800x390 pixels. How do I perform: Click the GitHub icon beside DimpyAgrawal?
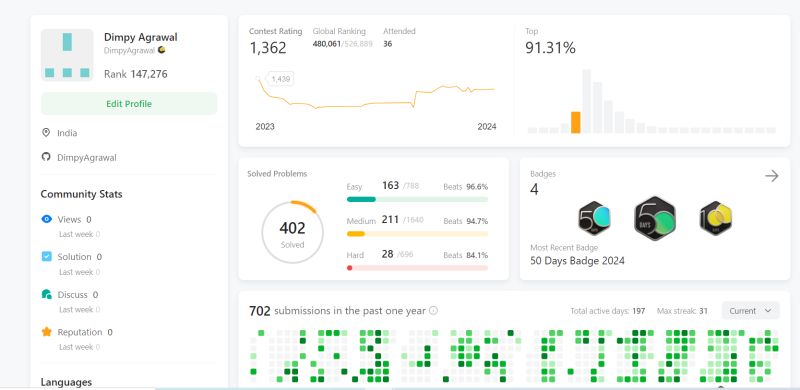[x=46, y=157]
